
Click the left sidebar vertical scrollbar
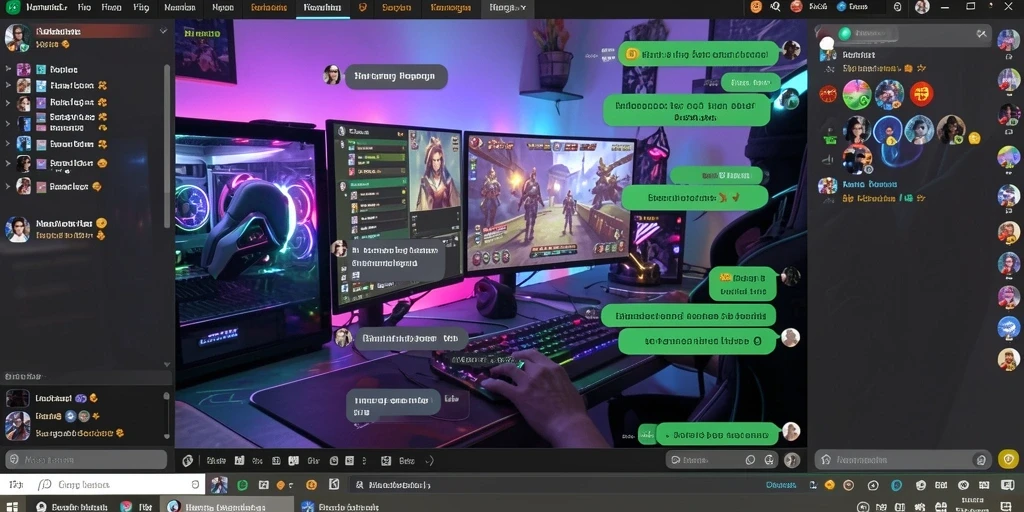coord(167,146)
